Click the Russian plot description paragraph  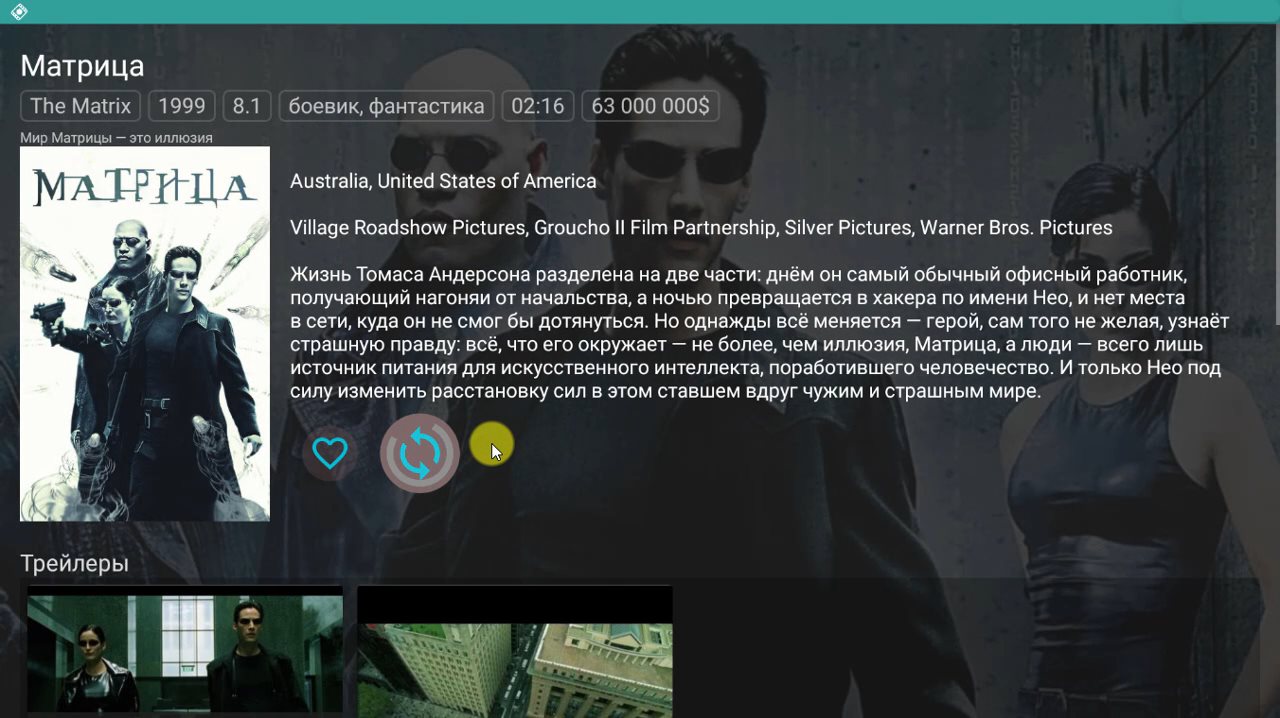759,333
